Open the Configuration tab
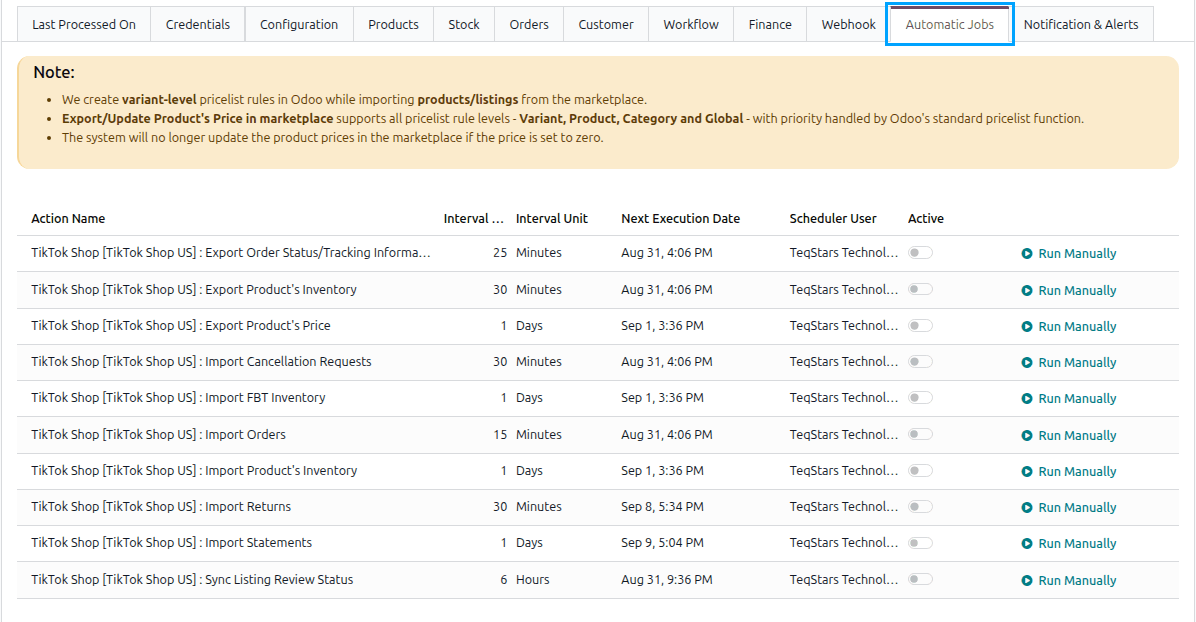 click(x=299, y=24)
